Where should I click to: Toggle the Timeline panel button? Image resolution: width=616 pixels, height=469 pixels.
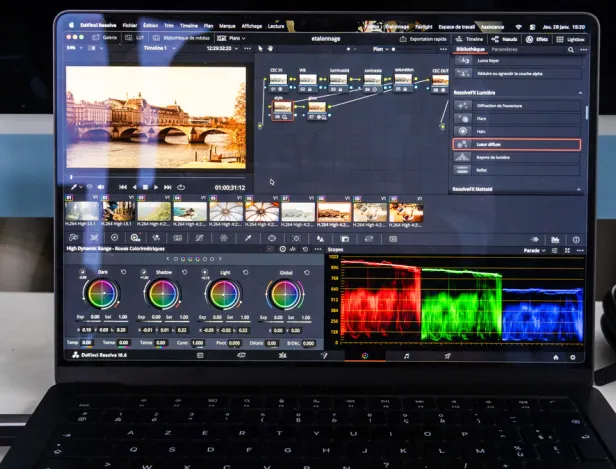pyautogui.click(x=469, y=39)
